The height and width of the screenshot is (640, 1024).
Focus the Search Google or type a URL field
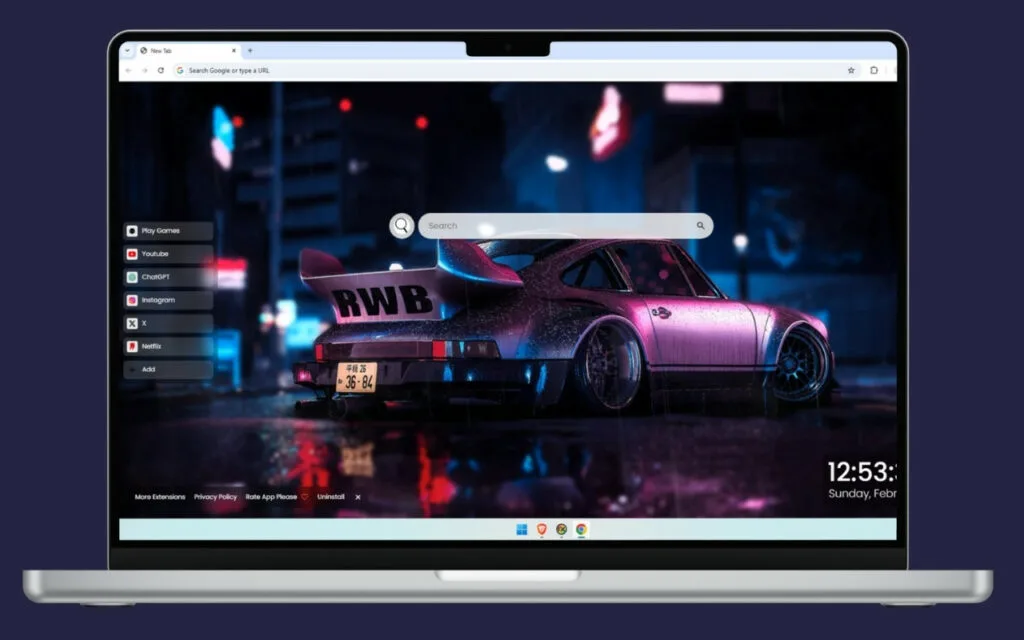pos(516,71)
